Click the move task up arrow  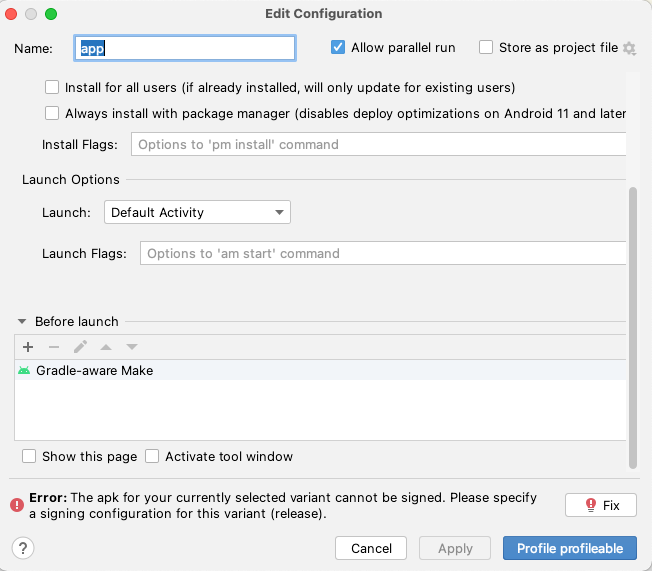(x=106, y=347)
